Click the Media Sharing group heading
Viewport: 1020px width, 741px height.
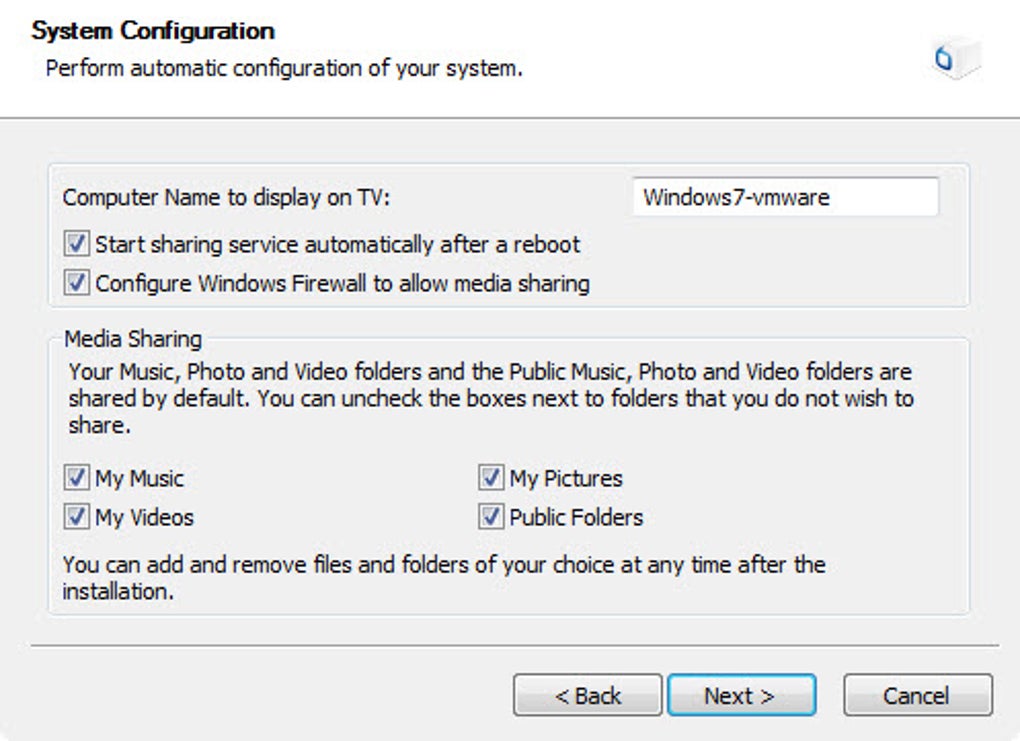pos(133,338)
